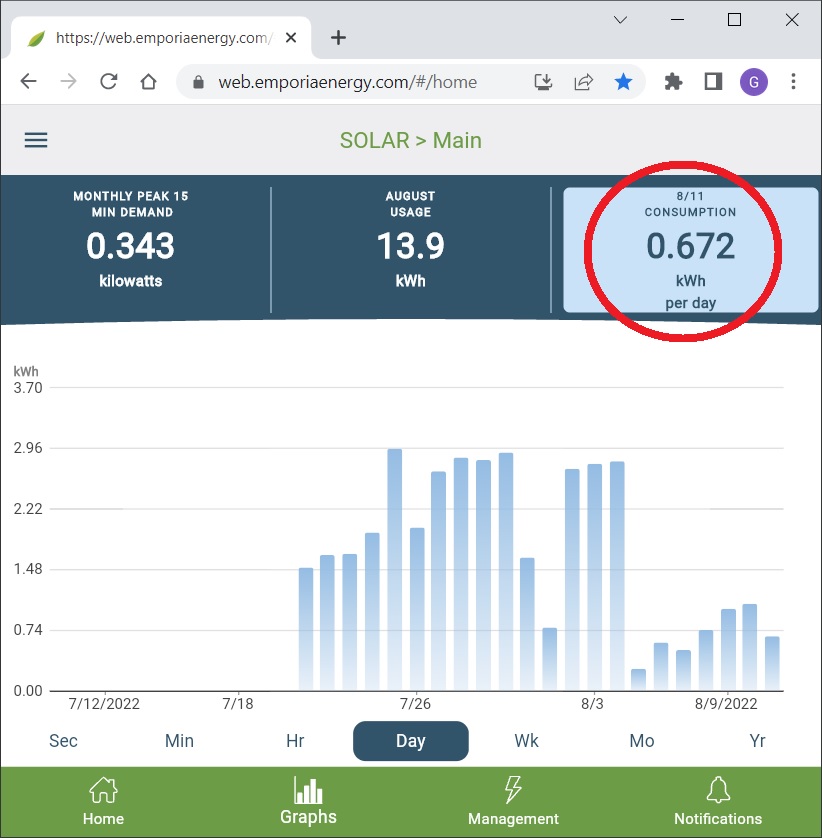Screen dimensions: 822x838
Task: Open the Chrome three-dot menu
Action: 793,82
